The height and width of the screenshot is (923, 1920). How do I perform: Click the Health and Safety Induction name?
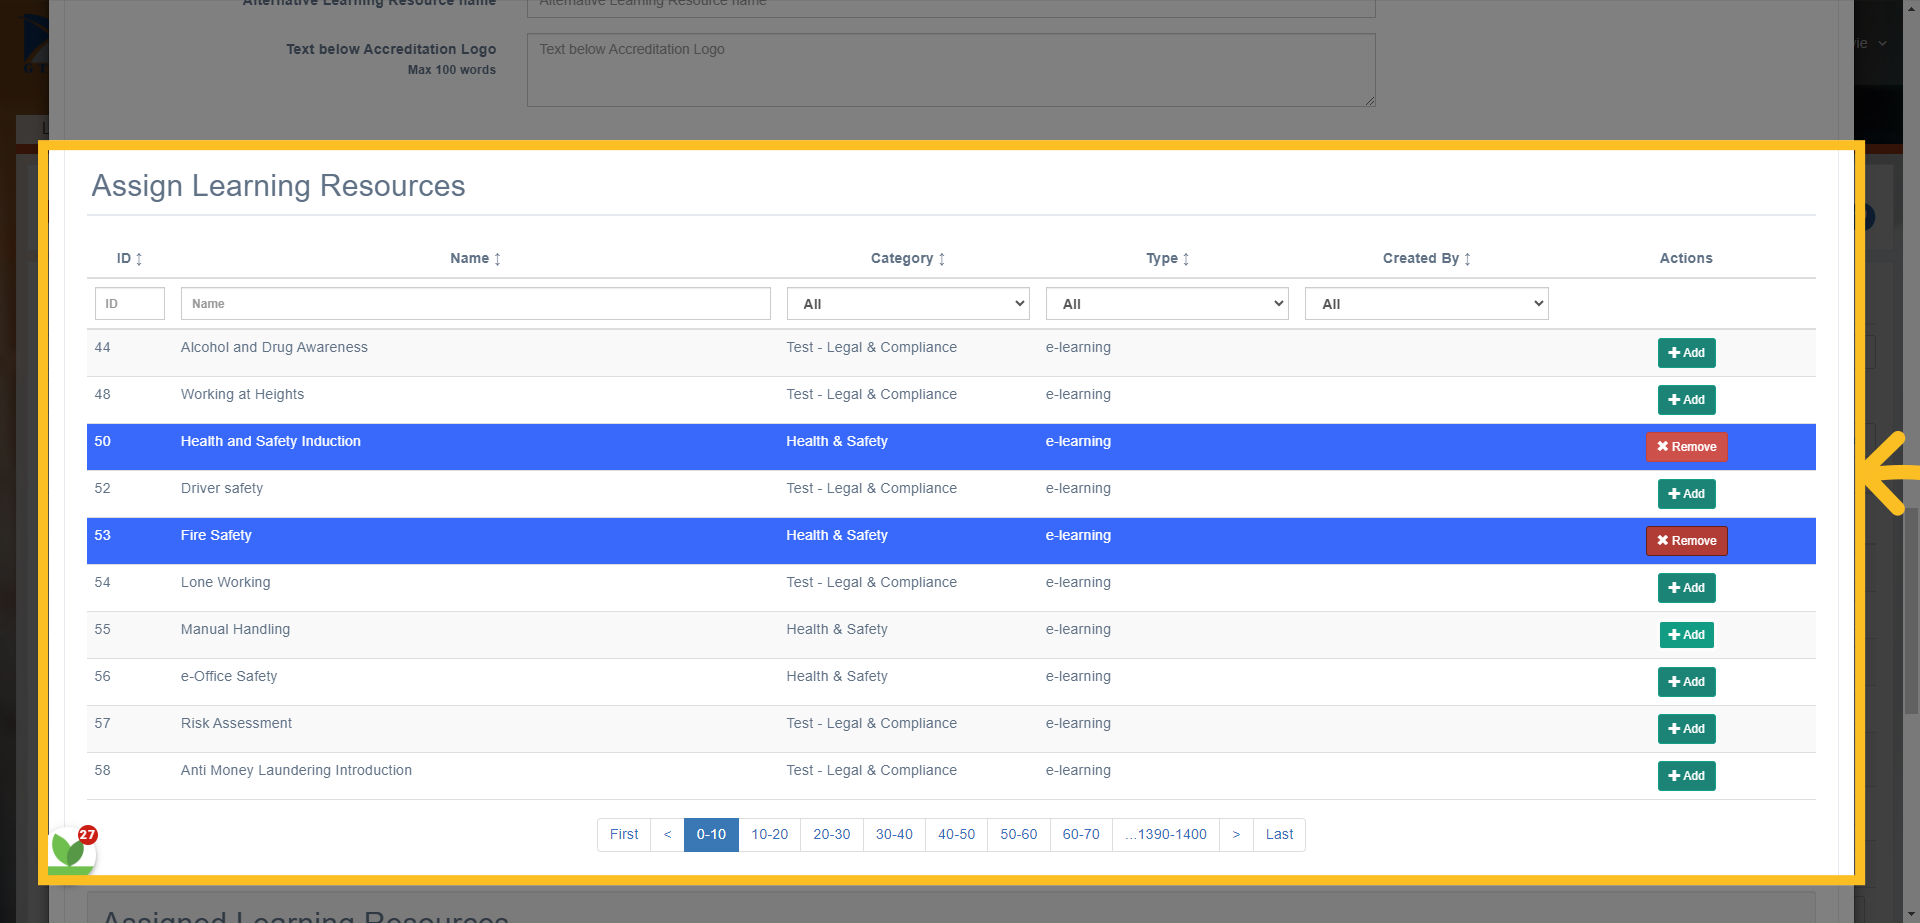271,442
